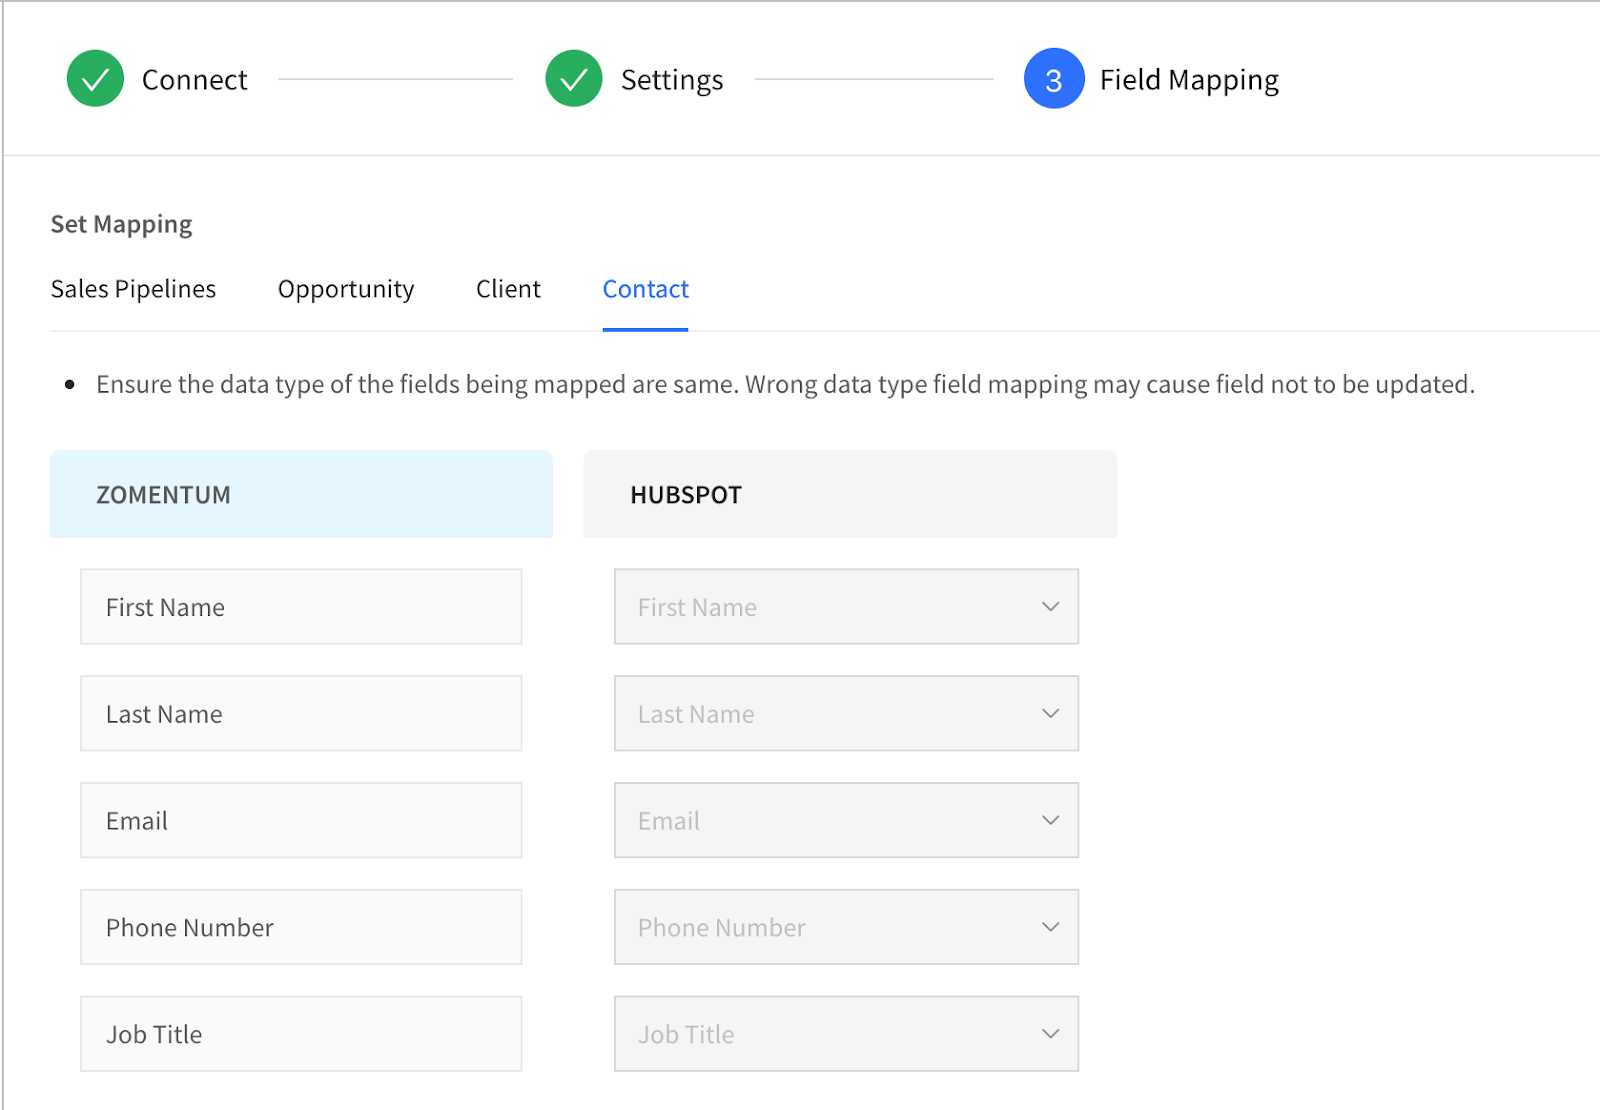Select the Field Mapping step label
The image size is (1600, 1110).
1189,80
